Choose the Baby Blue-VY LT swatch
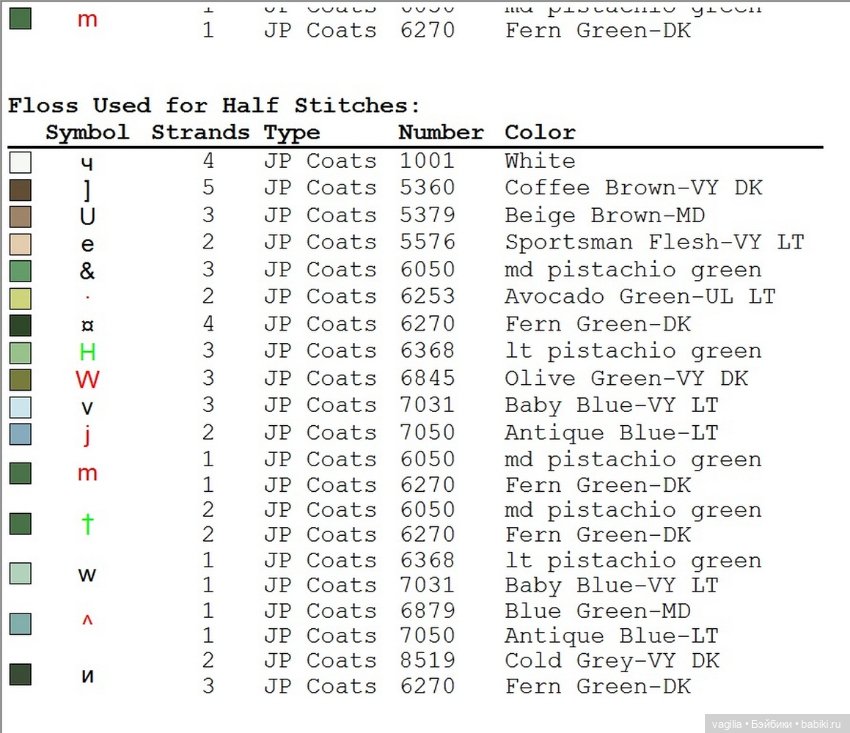 coord(20,406)
